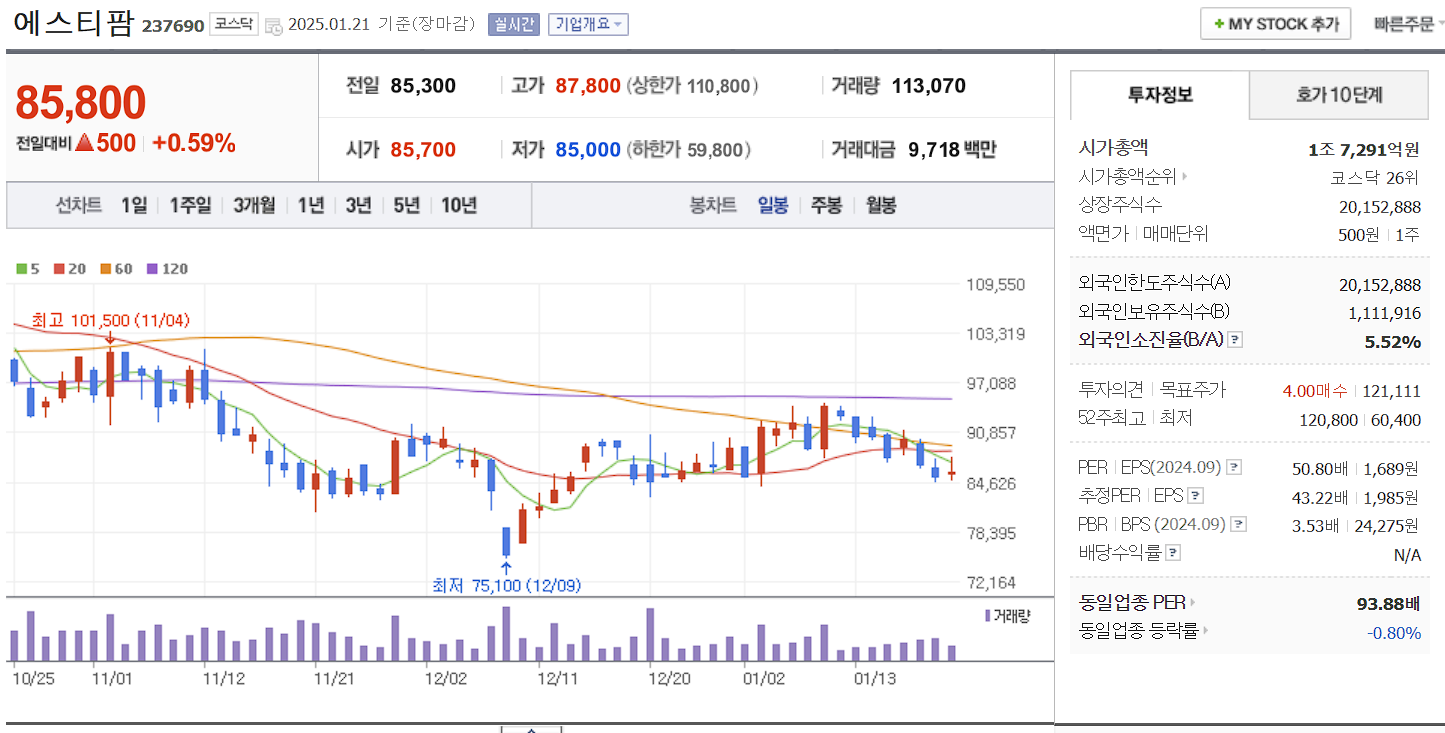The width and height of the screenshot is (1445, 733).
Task: Switch to the 호가 10단계 tab
Action: [x=1337, y=95]
